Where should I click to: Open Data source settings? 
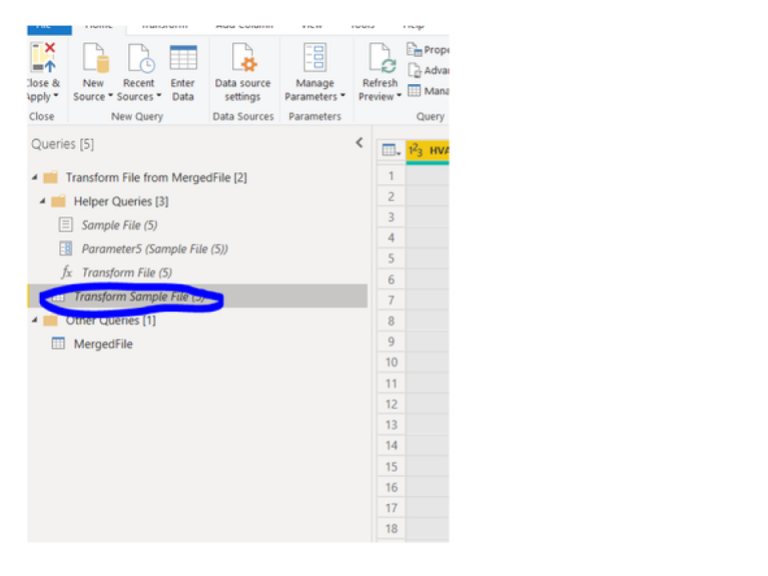[243, 72]
